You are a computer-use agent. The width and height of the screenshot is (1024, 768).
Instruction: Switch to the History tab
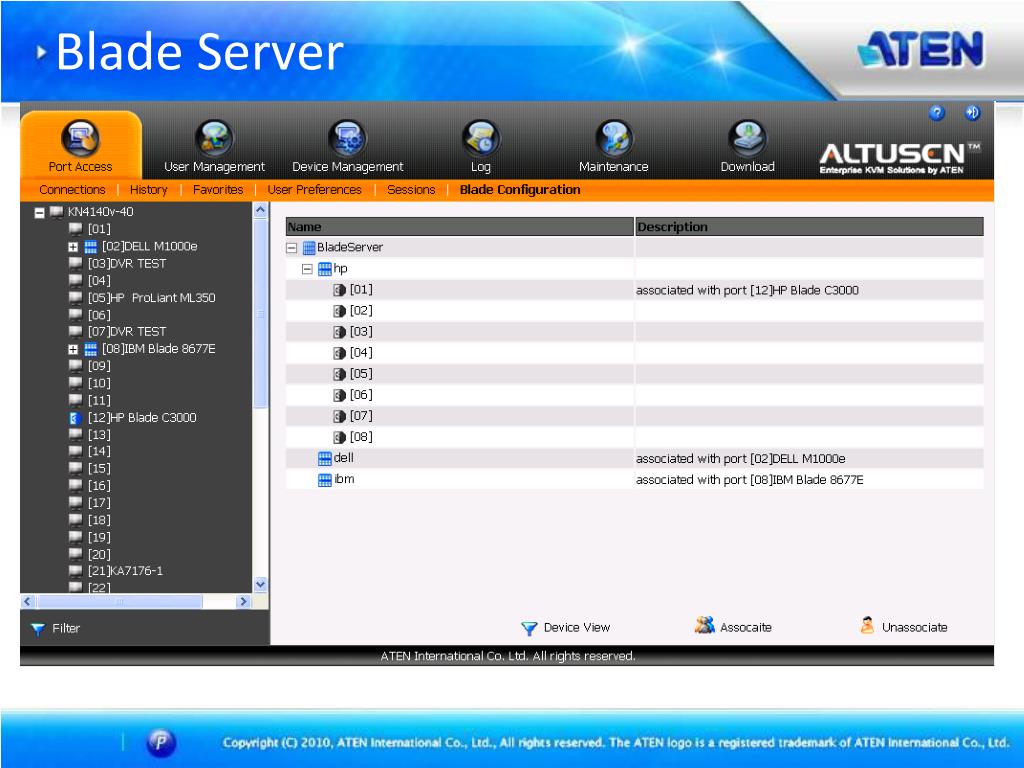[148, 190]
